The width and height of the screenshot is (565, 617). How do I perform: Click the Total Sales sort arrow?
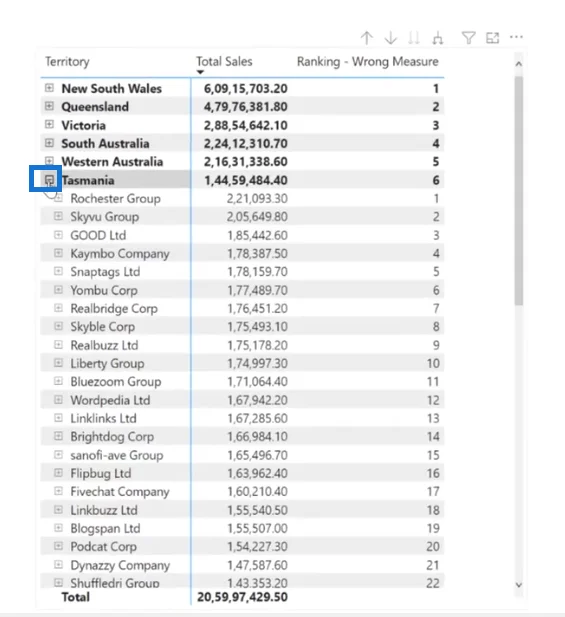click(x=200, y=72)
